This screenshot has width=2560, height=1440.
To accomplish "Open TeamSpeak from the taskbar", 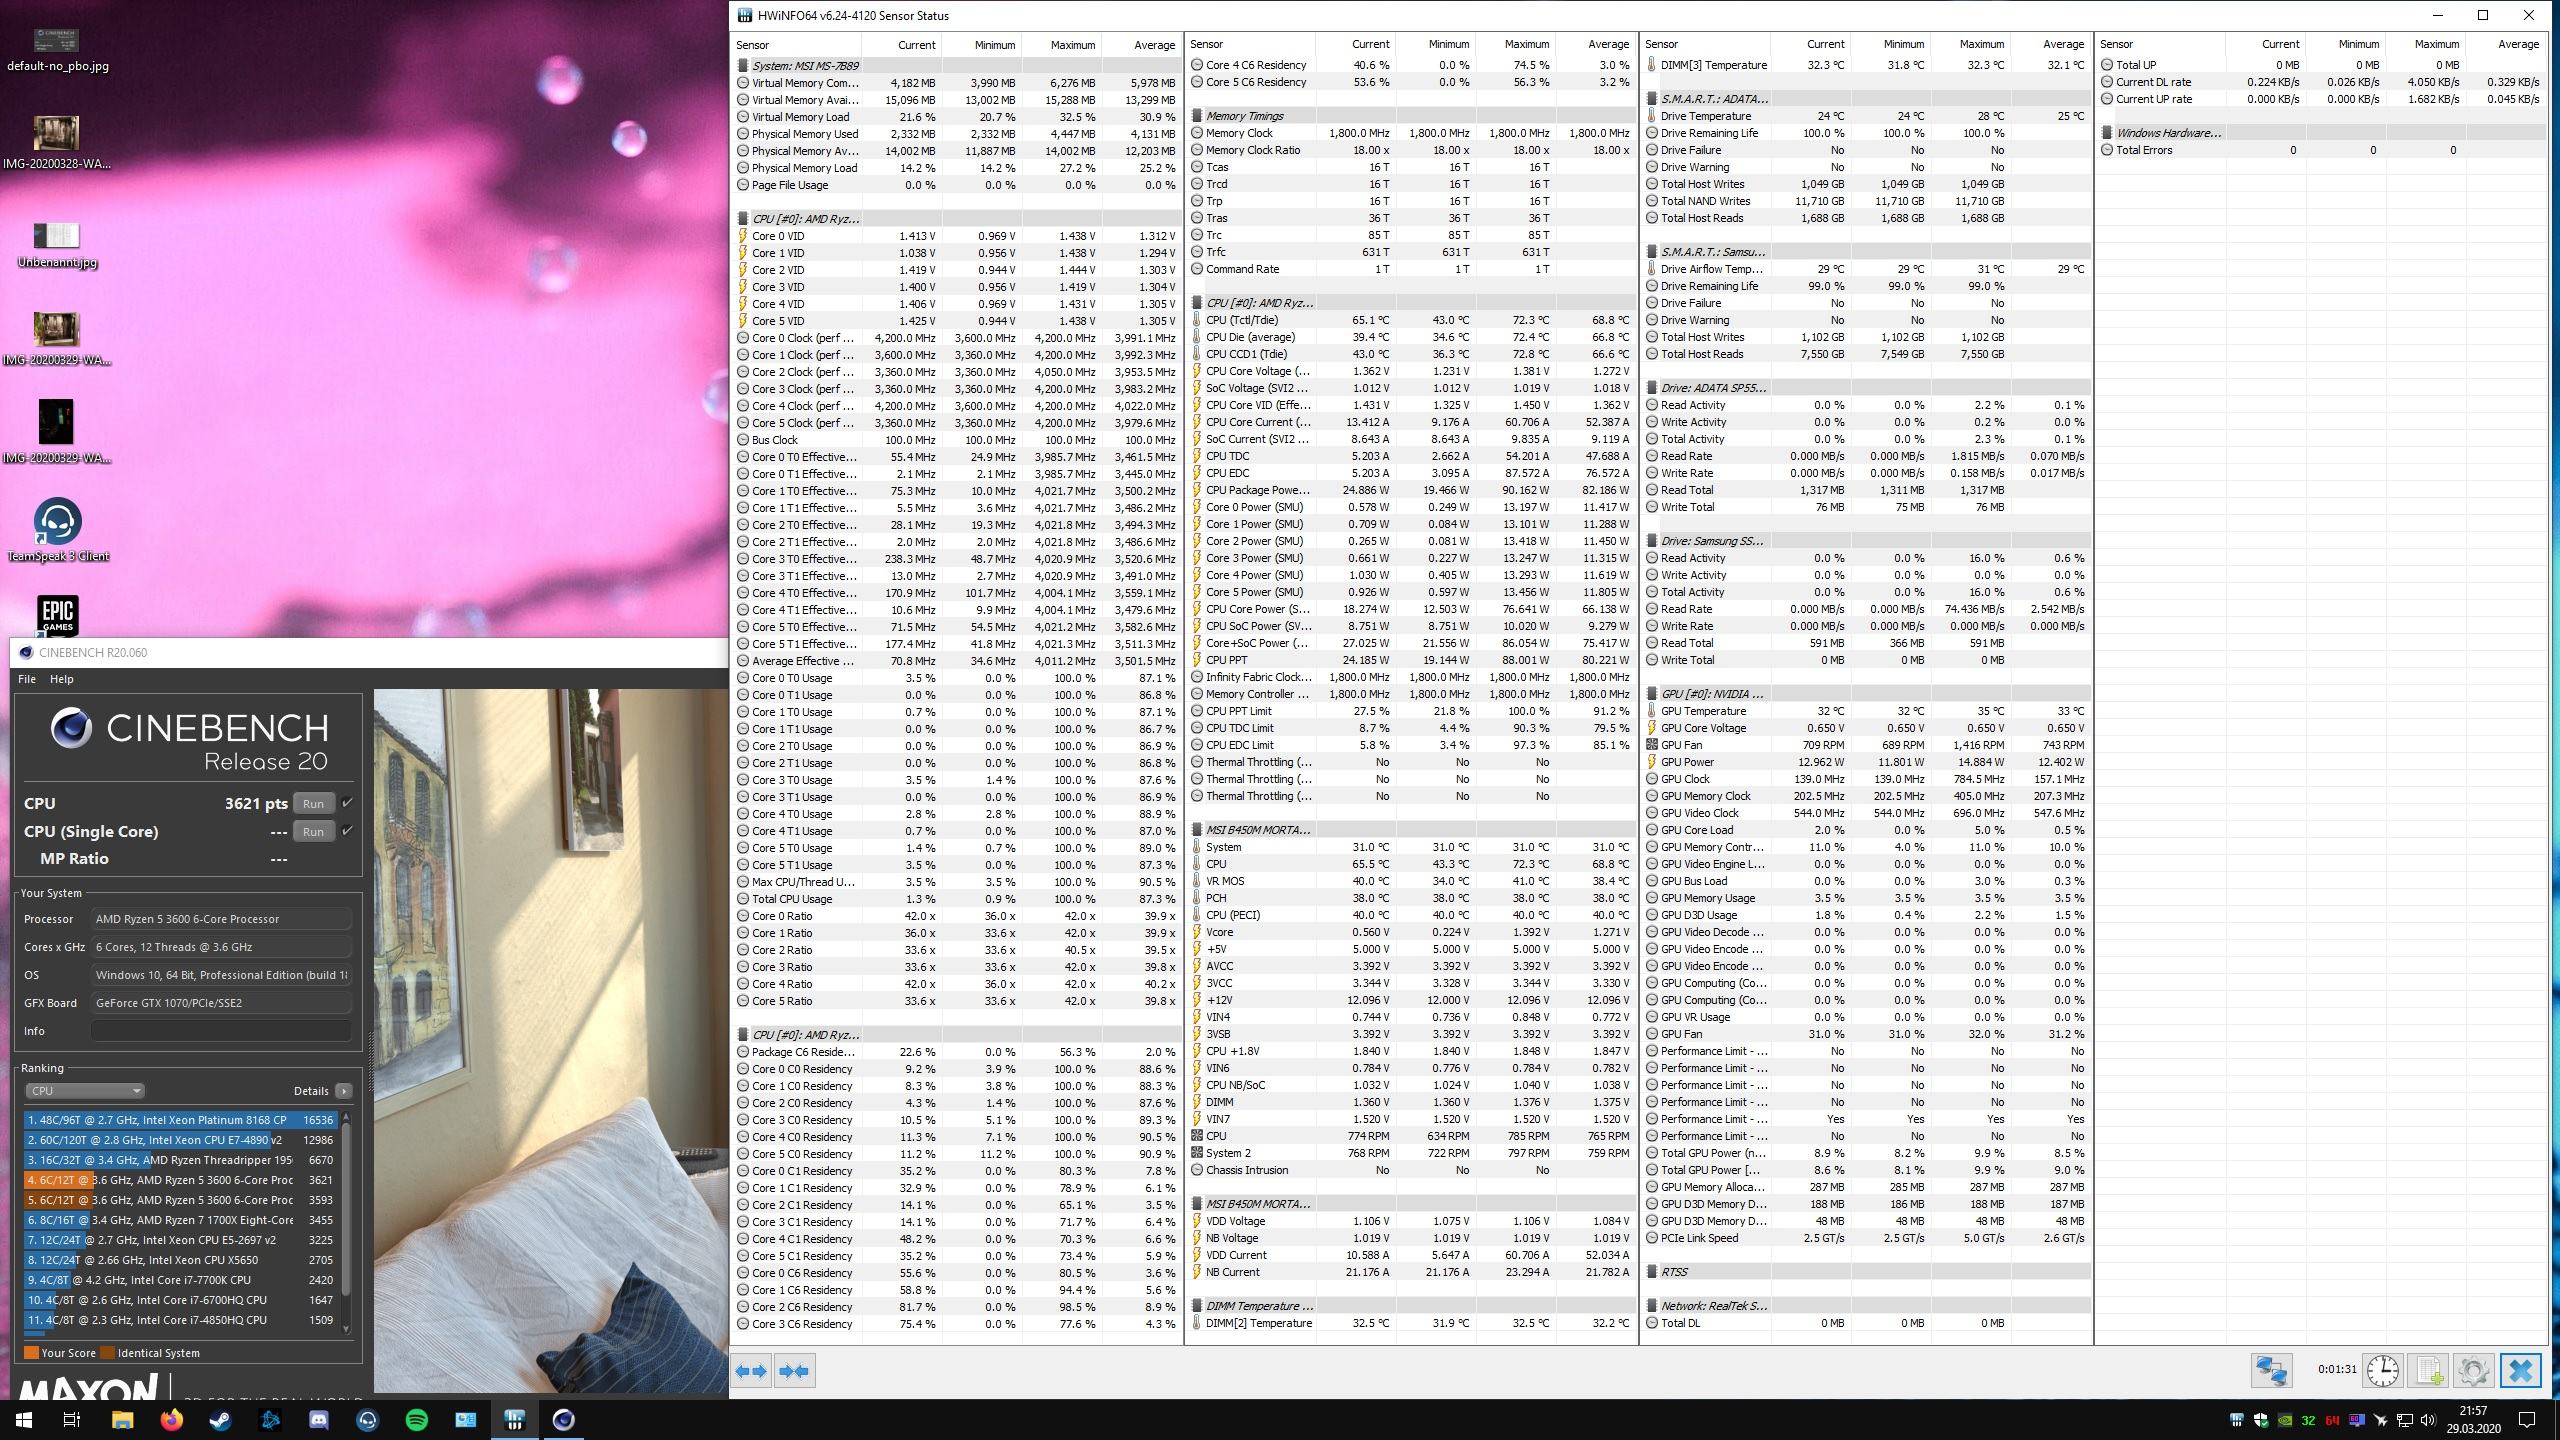I will tap(367, 1419).
